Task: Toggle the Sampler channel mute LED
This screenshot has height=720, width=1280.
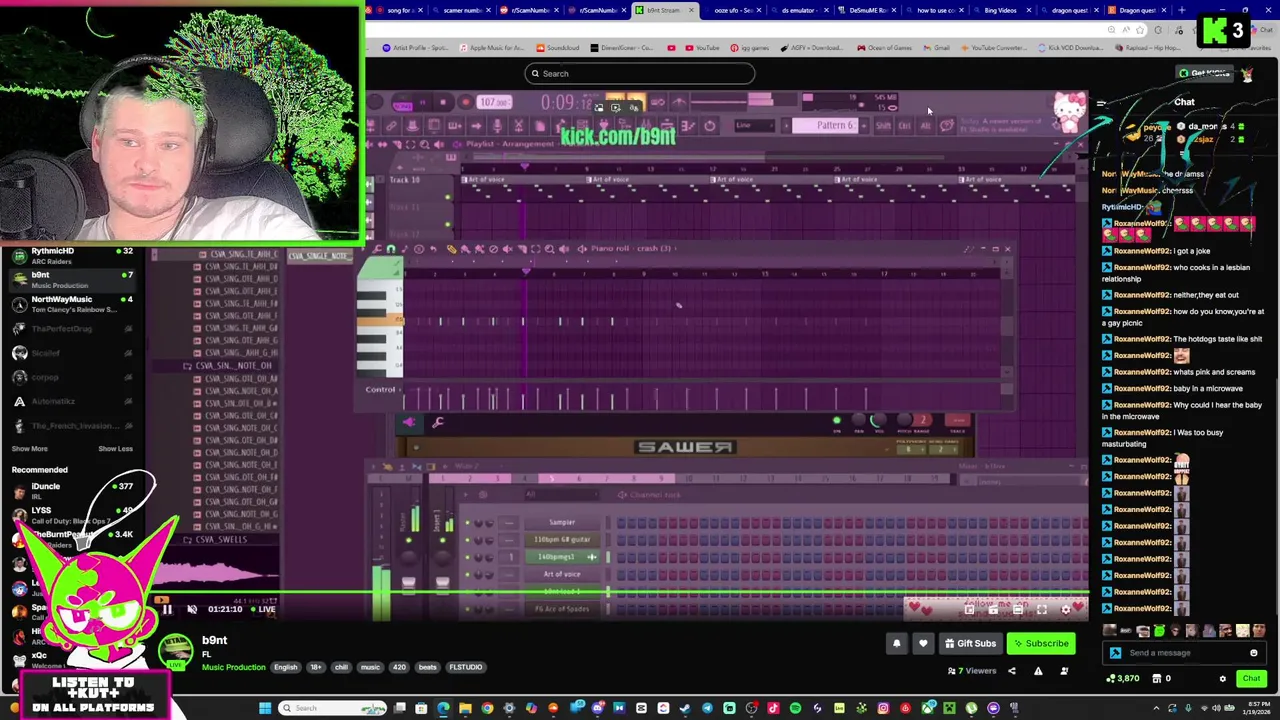Action: pos(467,522)
